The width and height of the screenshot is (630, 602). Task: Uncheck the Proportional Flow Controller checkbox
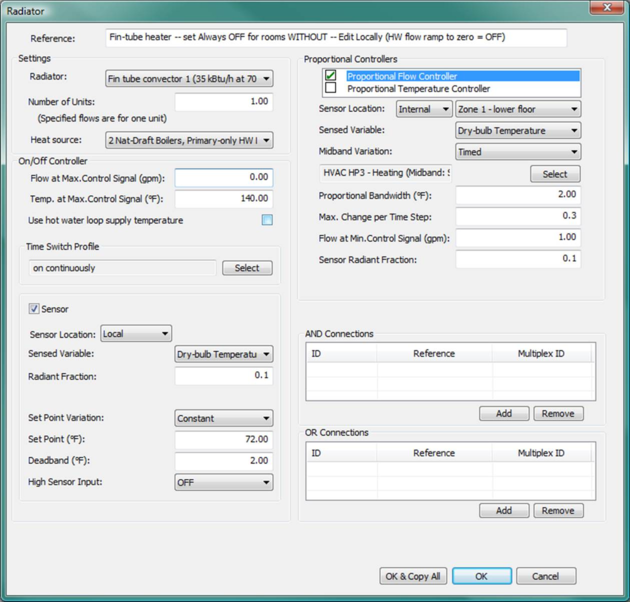[331, 75]
